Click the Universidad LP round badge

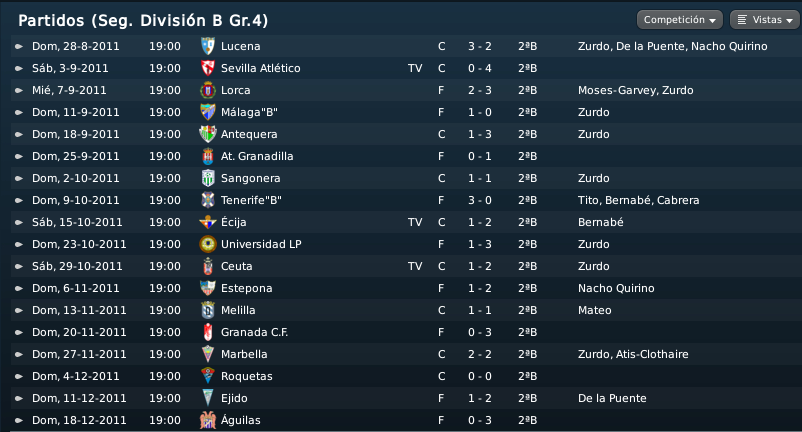coord(208,244)
